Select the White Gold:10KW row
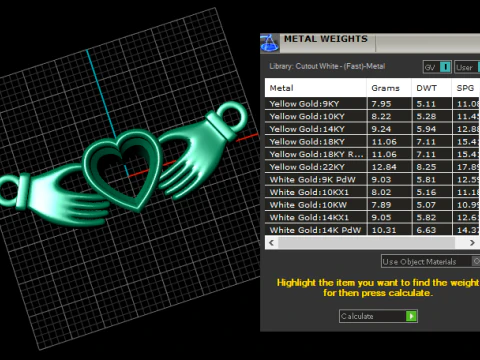 372,205
